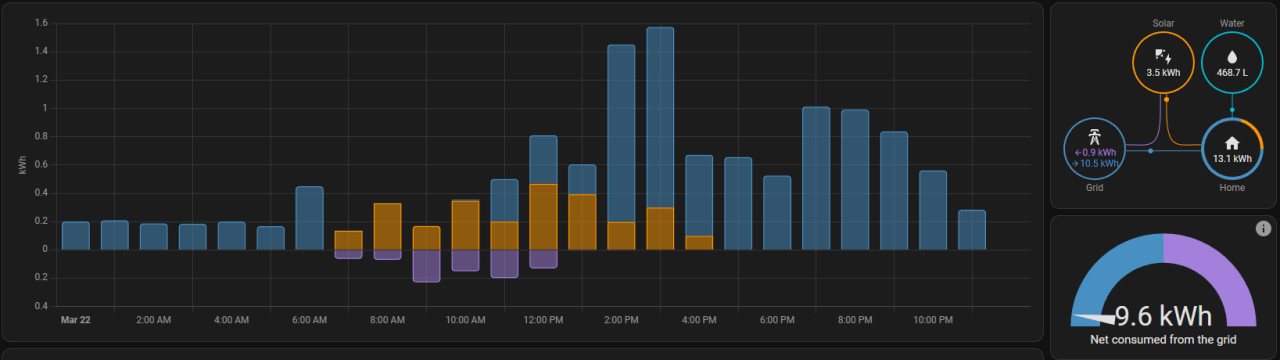This screenshot has height=360, width=1280.
Task: Click the 13.1 kWh home value
Action: (1232, 158)
